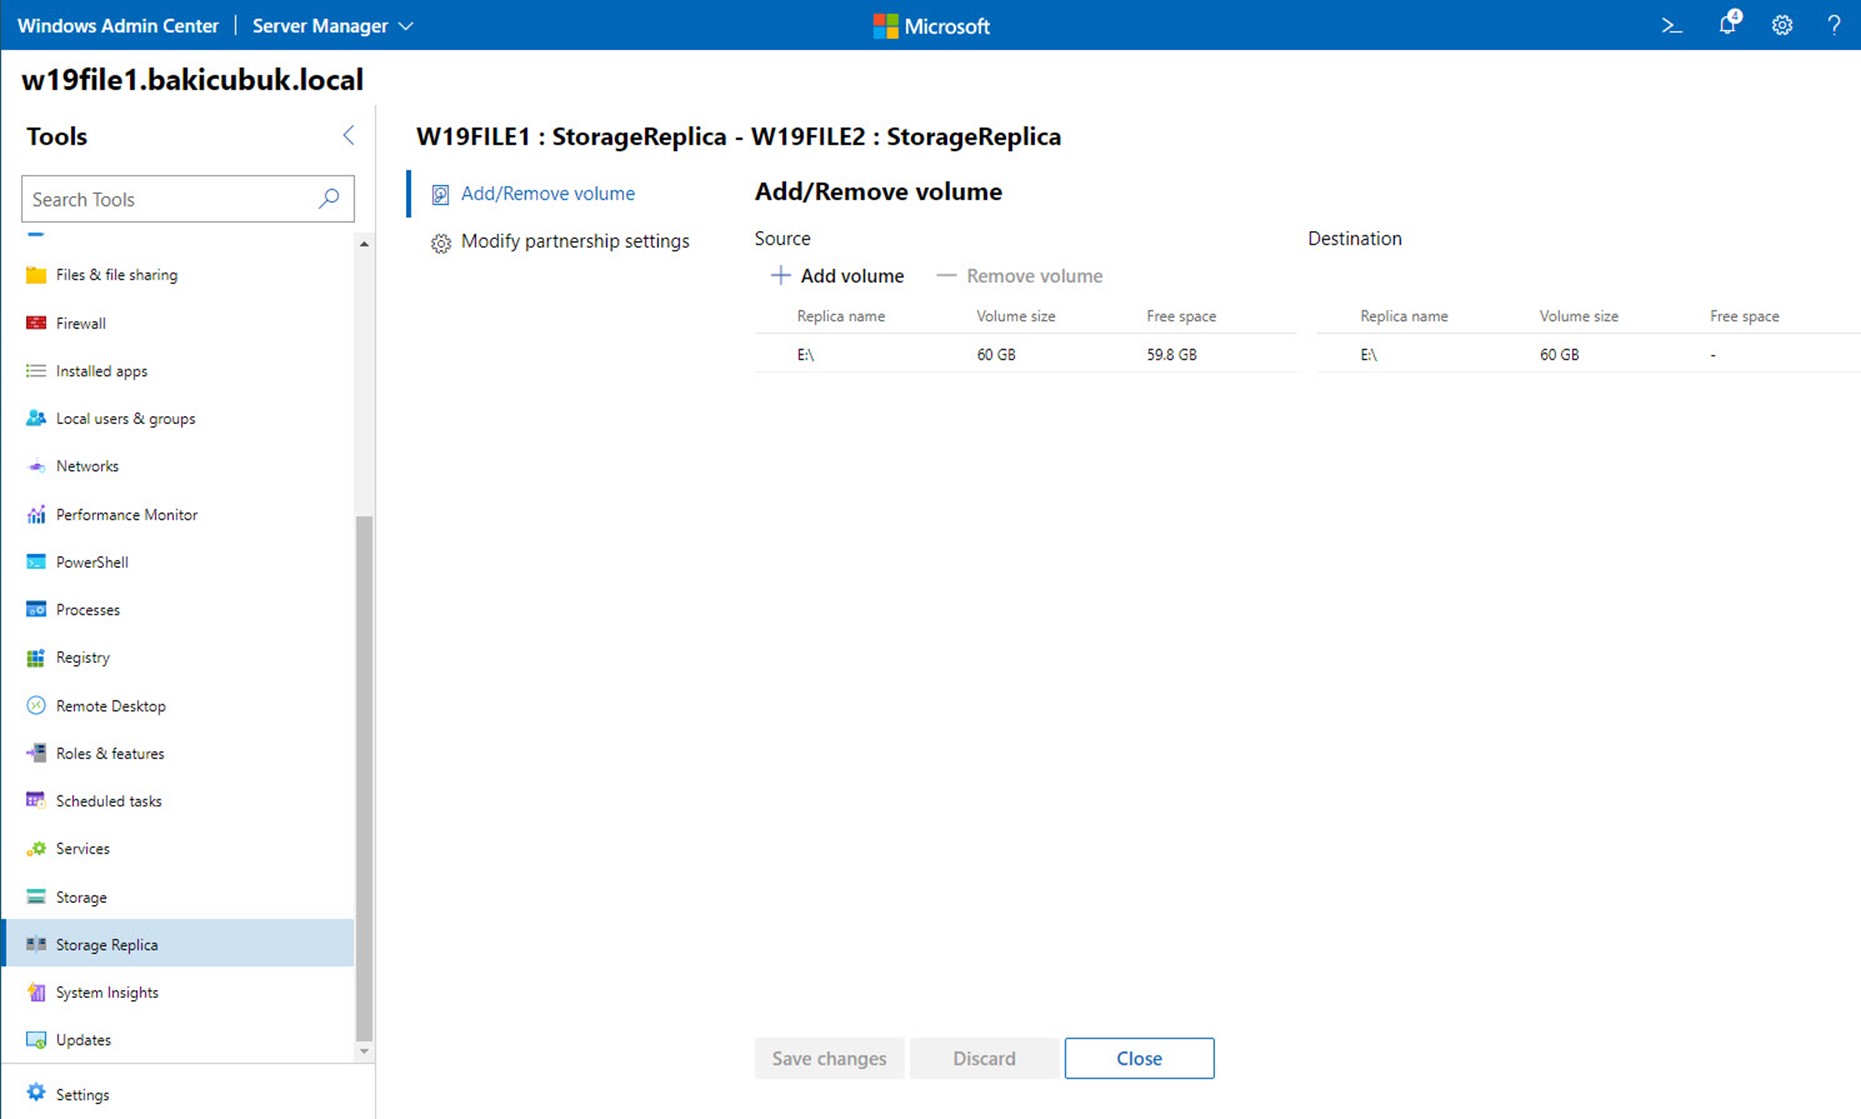The height and width of the screenshot is (1119, 1861).
Task: Click Add volume button
Action: (837, 275)
